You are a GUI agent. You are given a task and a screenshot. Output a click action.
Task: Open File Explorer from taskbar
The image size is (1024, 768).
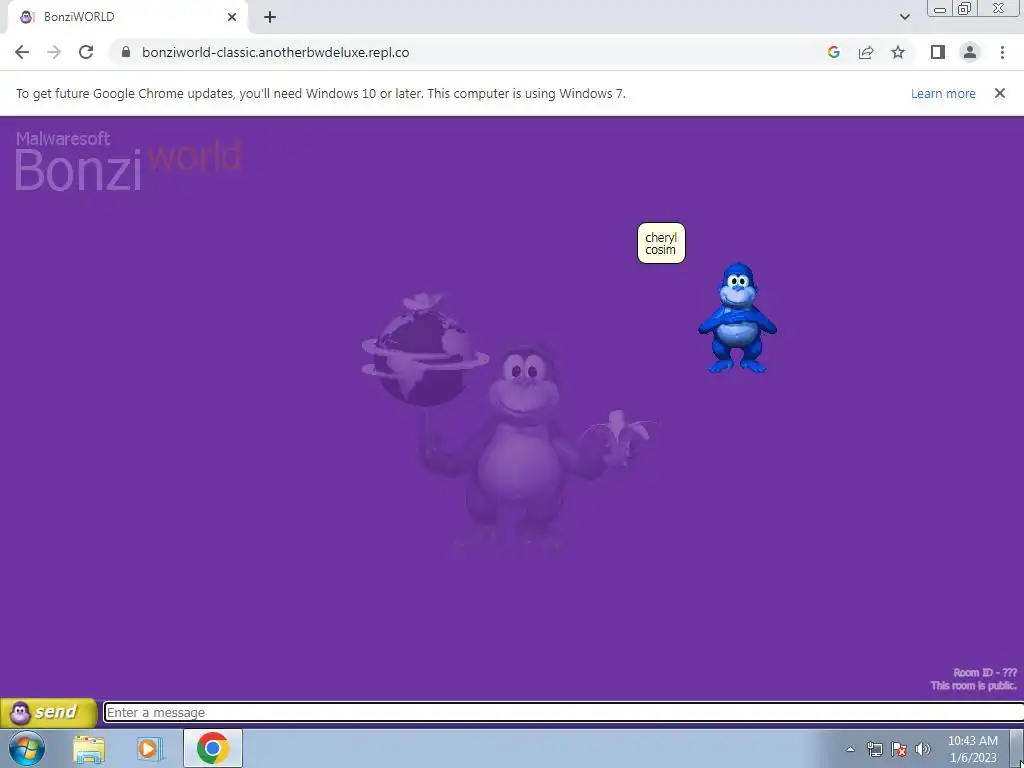point(89,749)
